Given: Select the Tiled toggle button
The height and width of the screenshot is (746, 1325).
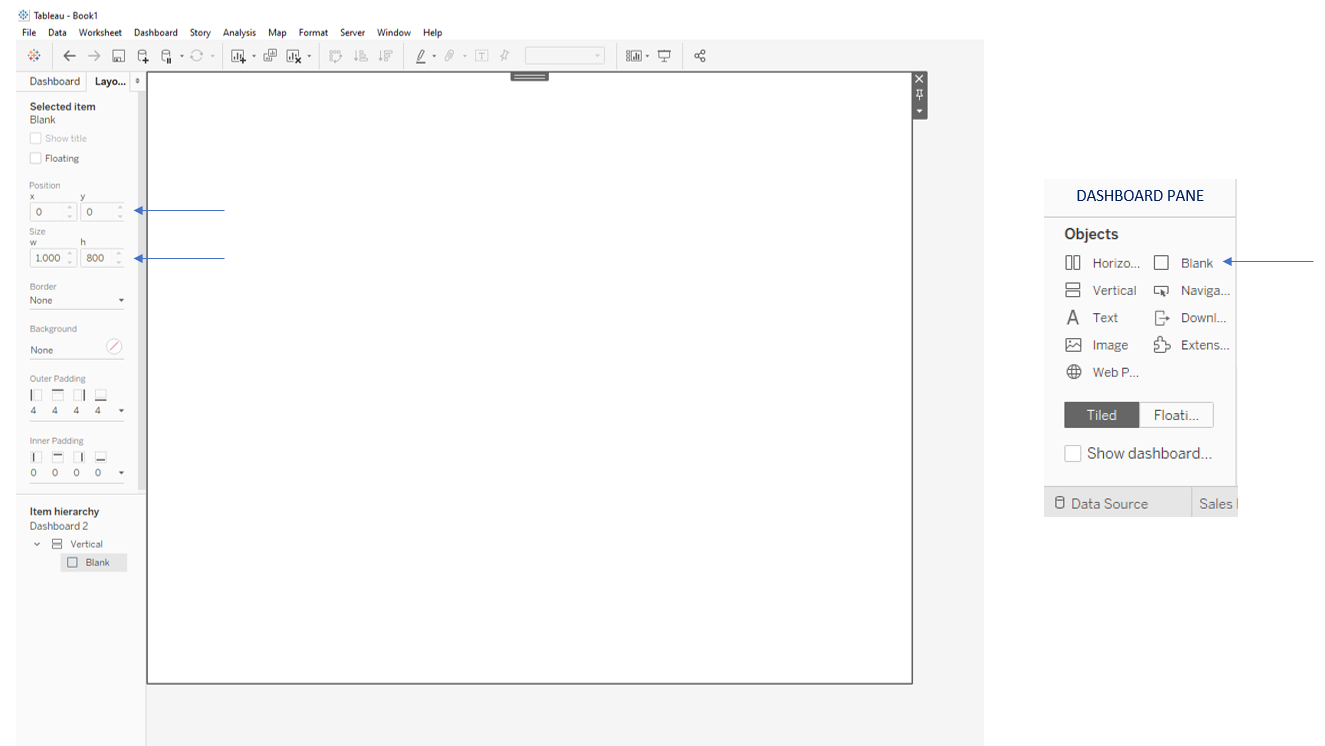Looking at the screenshot, I should [1101, 415].
